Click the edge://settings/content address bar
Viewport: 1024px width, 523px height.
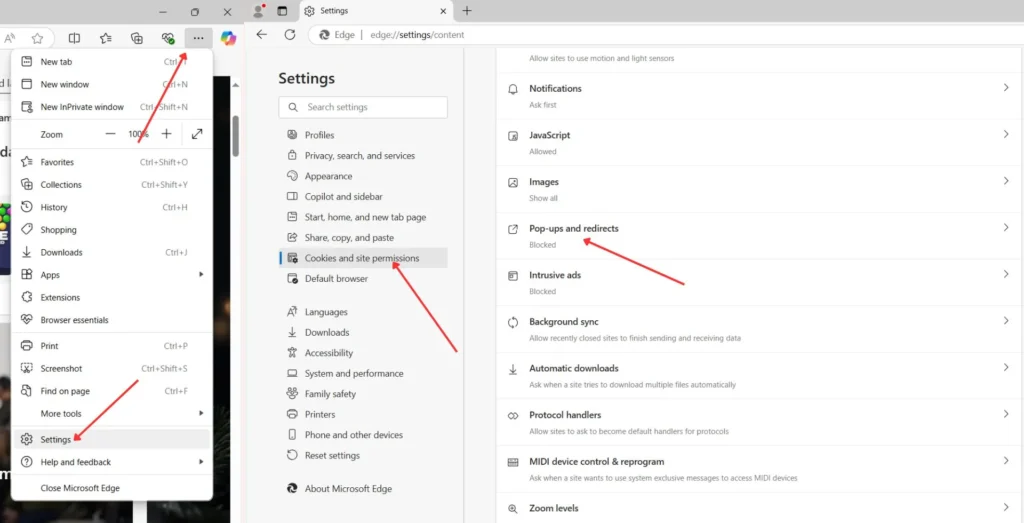(417, 35)
